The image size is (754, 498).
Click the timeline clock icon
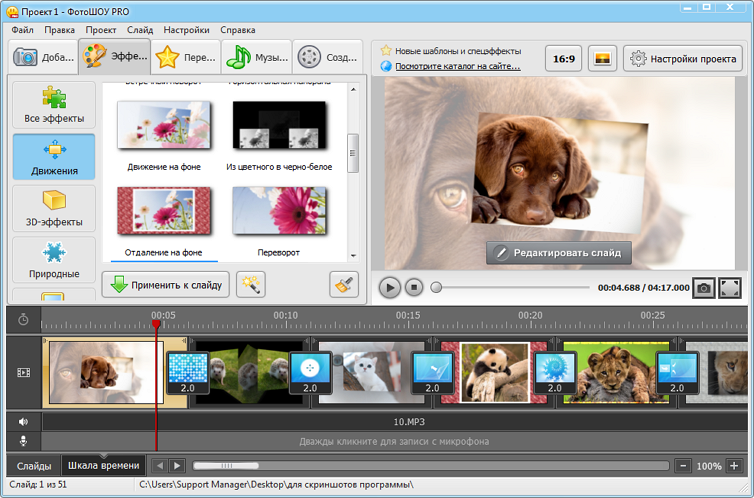pyautogui.click(x=23, y=319)
